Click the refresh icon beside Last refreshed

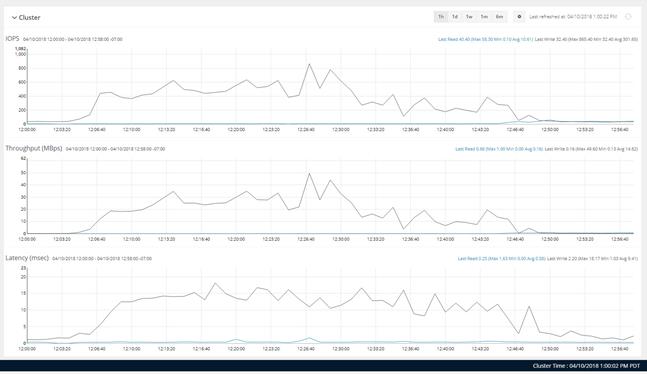(x=628, y=17)
